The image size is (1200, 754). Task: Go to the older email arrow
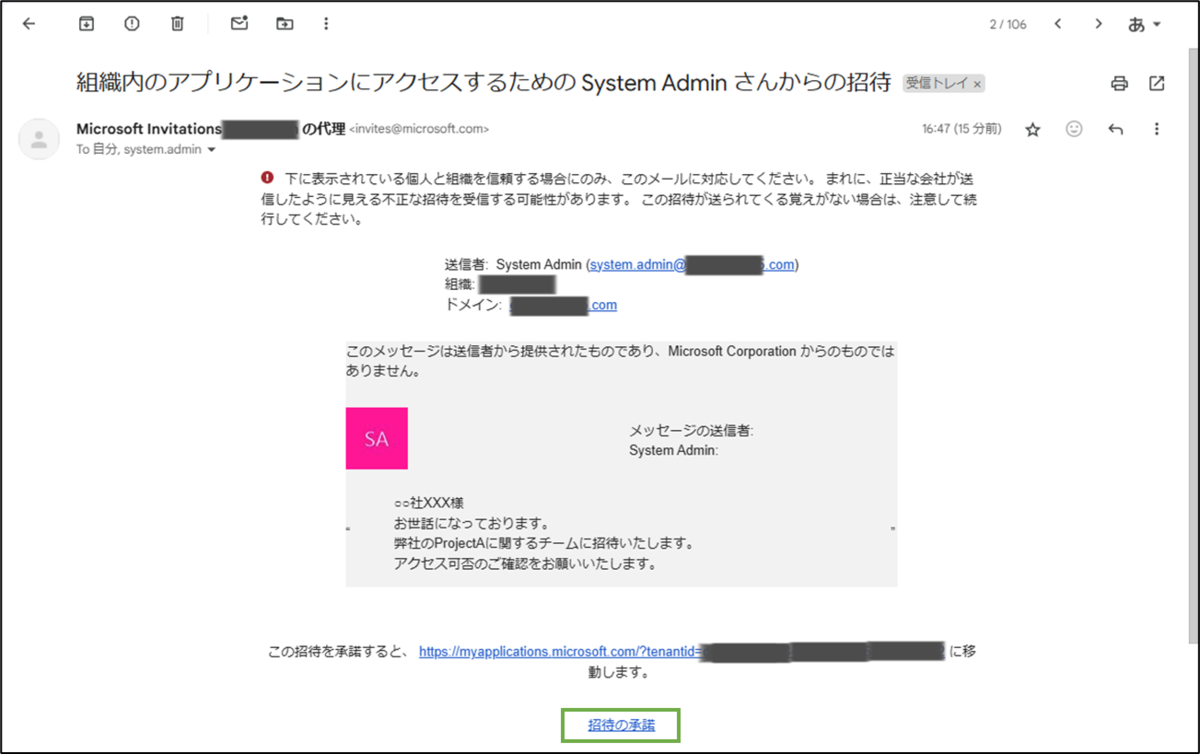(x=1098, y=24)
